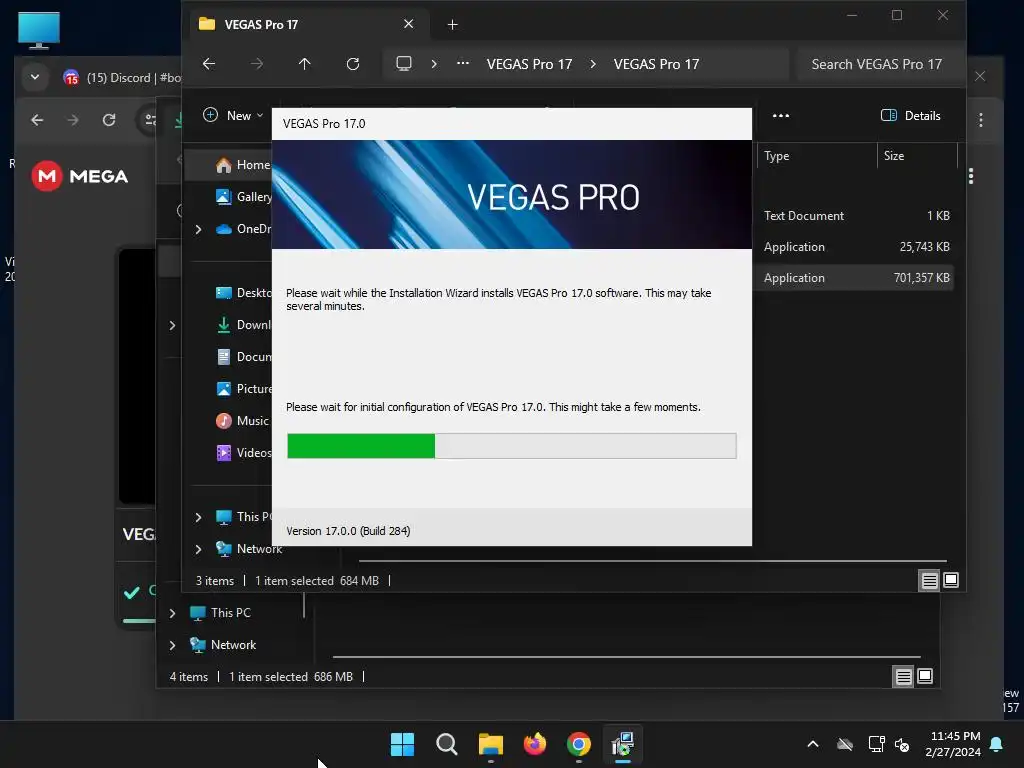Expand the address bar chevron after PC icon
Image resolution: width=1024 pixels, height=768 pixels.
pos(434,63)
